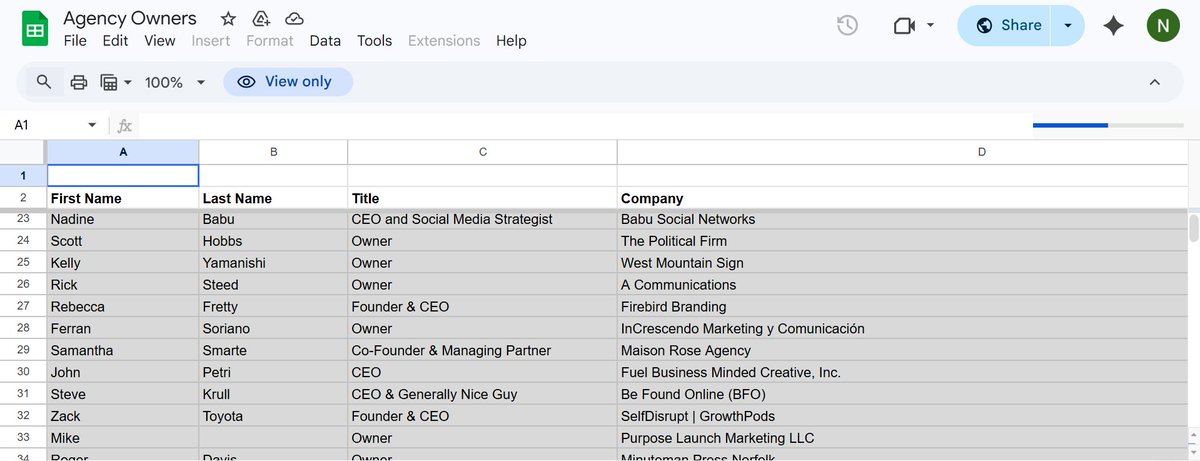
Task: Select CEO & Generally Nice Guy cell
Action: 482,394
